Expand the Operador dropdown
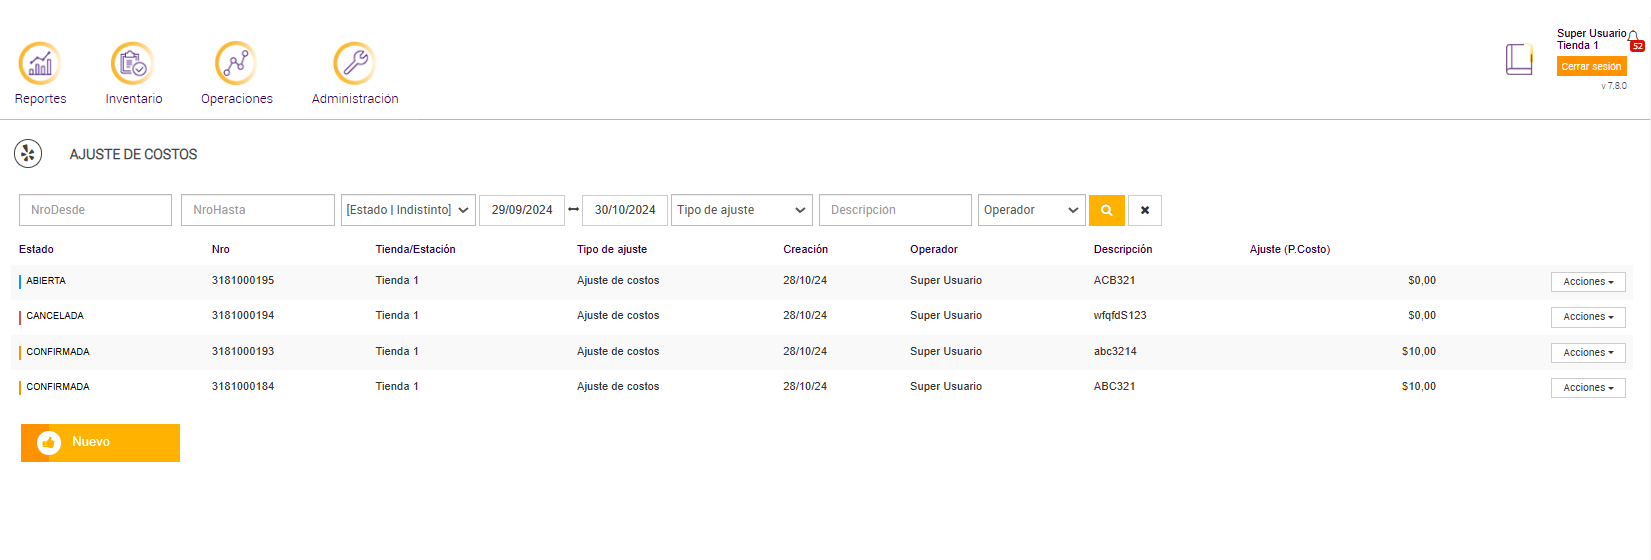The image size is (1651, 560). pyautogui.click(x=1031, y=210)
